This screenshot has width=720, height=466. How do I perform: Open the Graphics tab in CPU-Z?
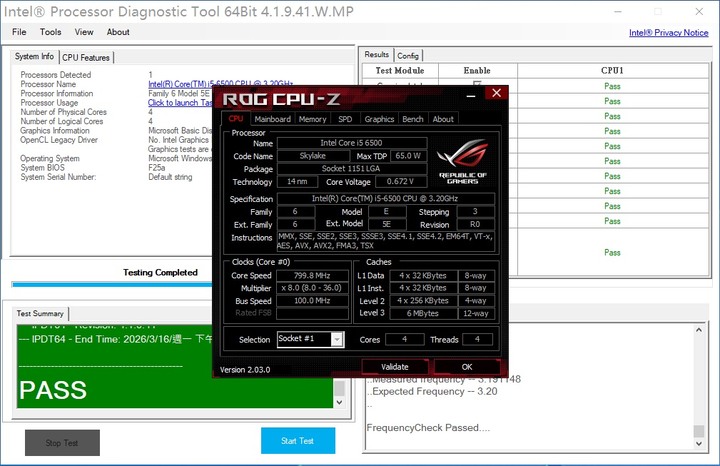pos(379,119)
